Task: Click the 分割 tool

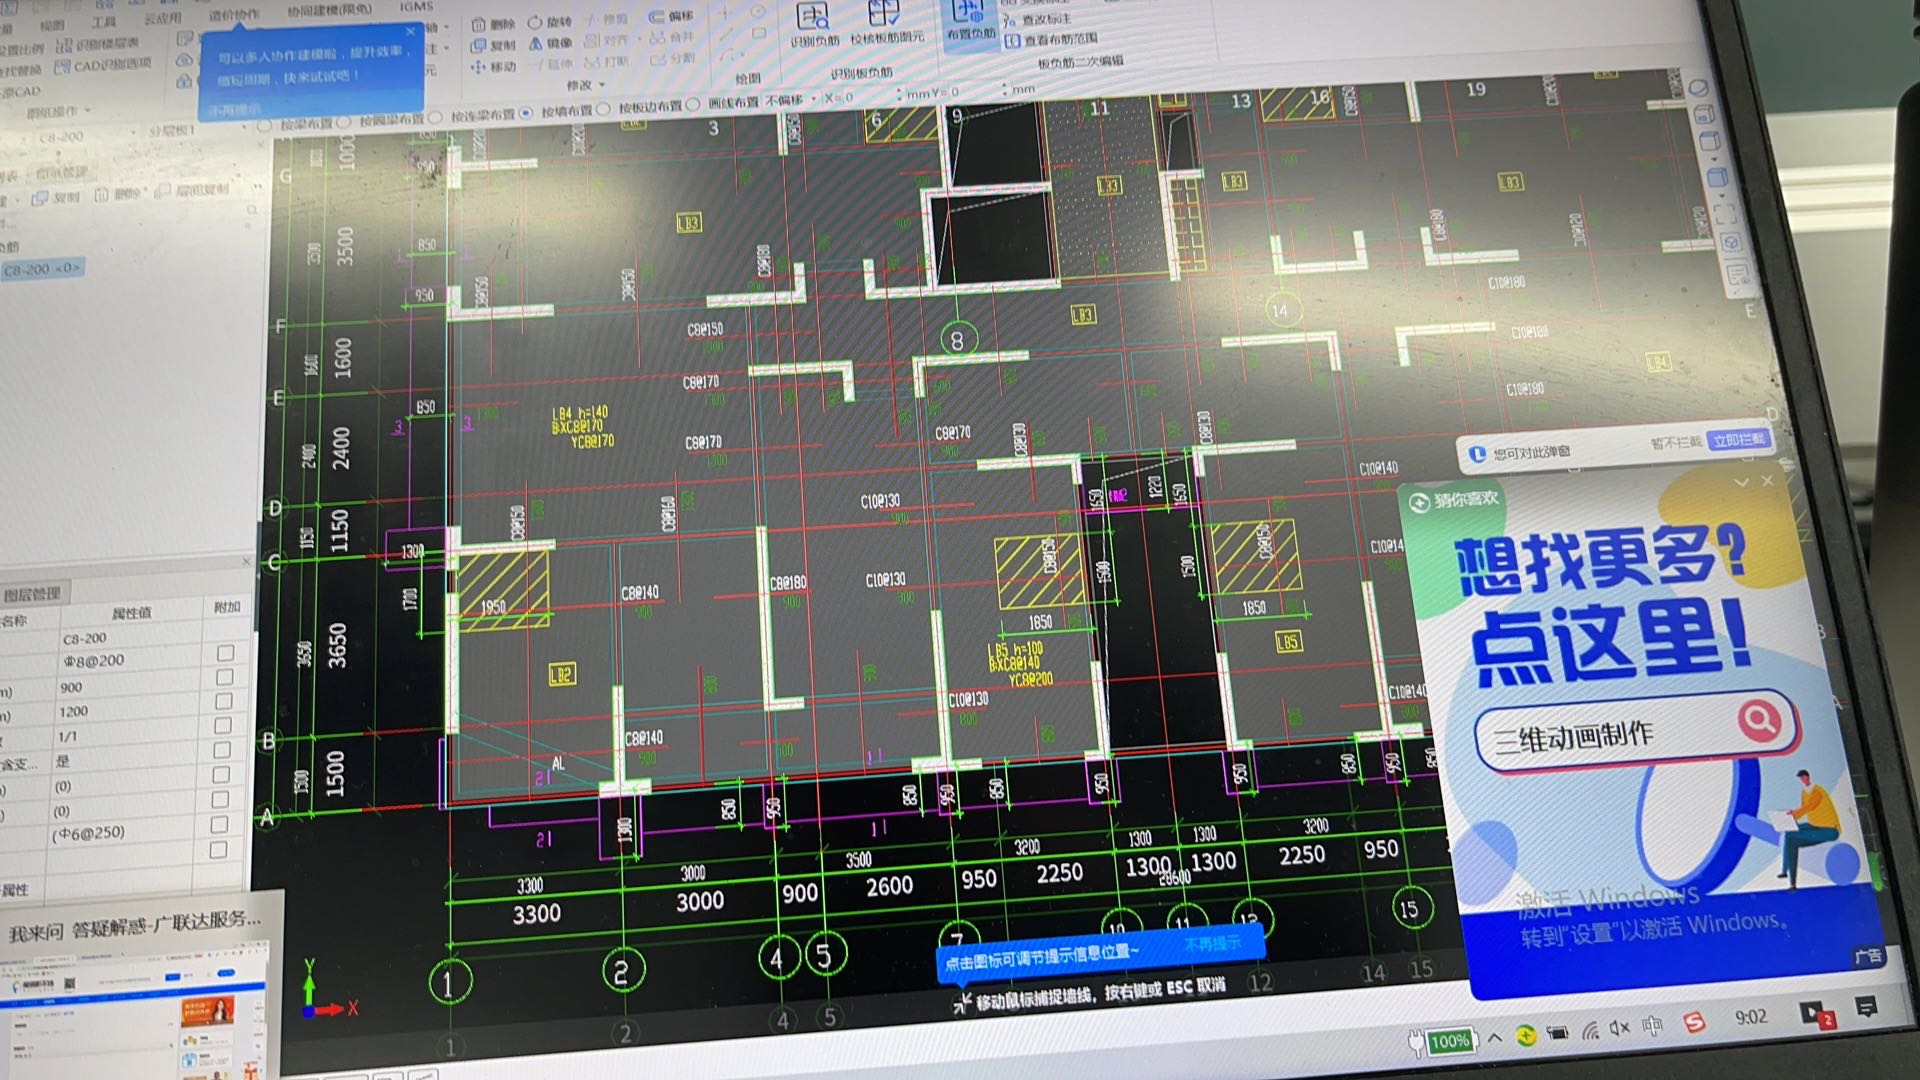Action: click(671, 59)
